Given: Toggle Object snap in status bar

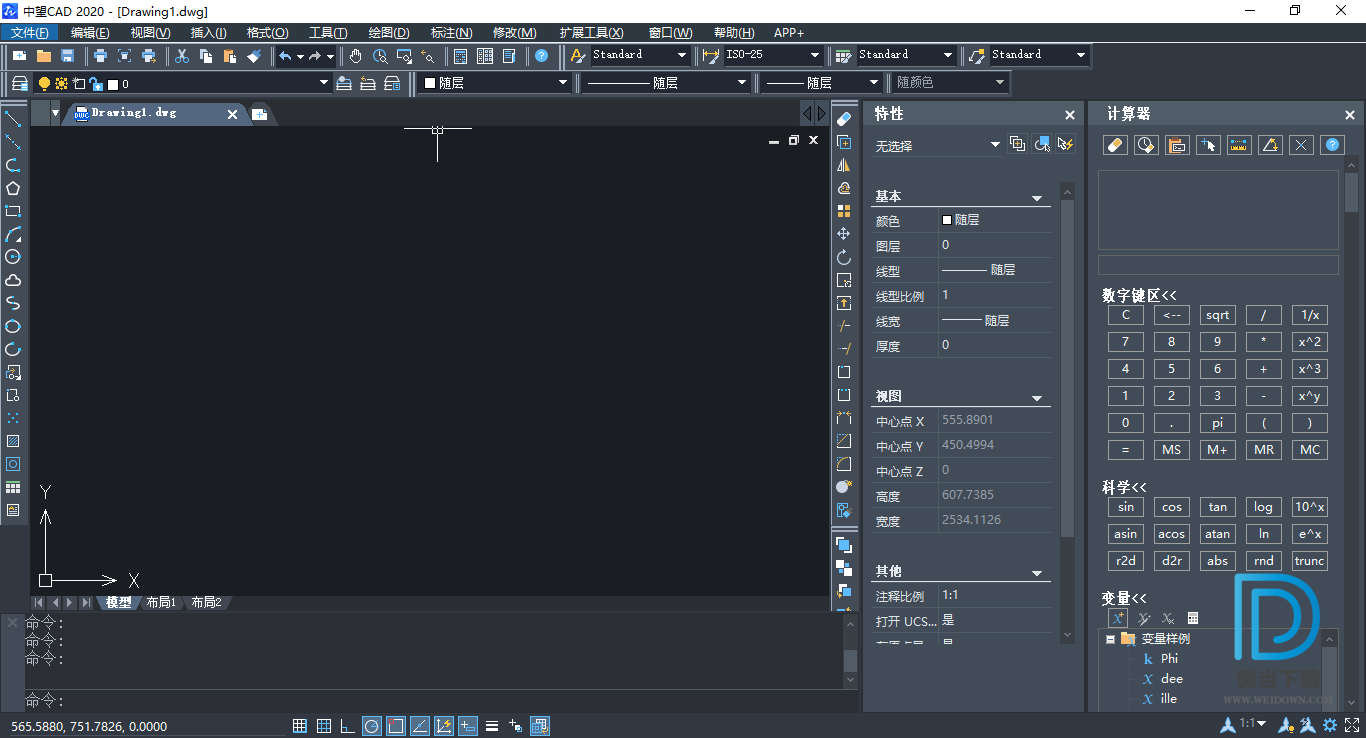Looking at the screenshot, I should [x=396, y=726].
